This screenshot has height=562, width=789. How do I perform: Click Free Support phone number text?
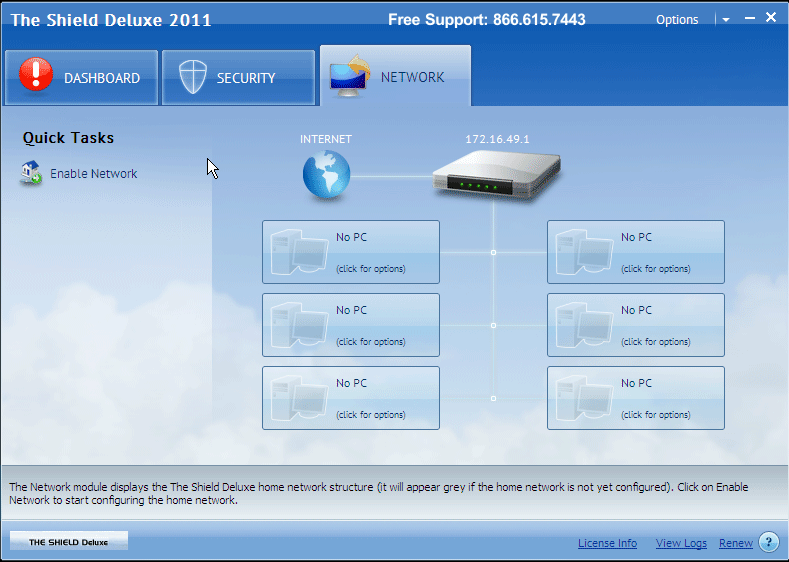[487, 20]
